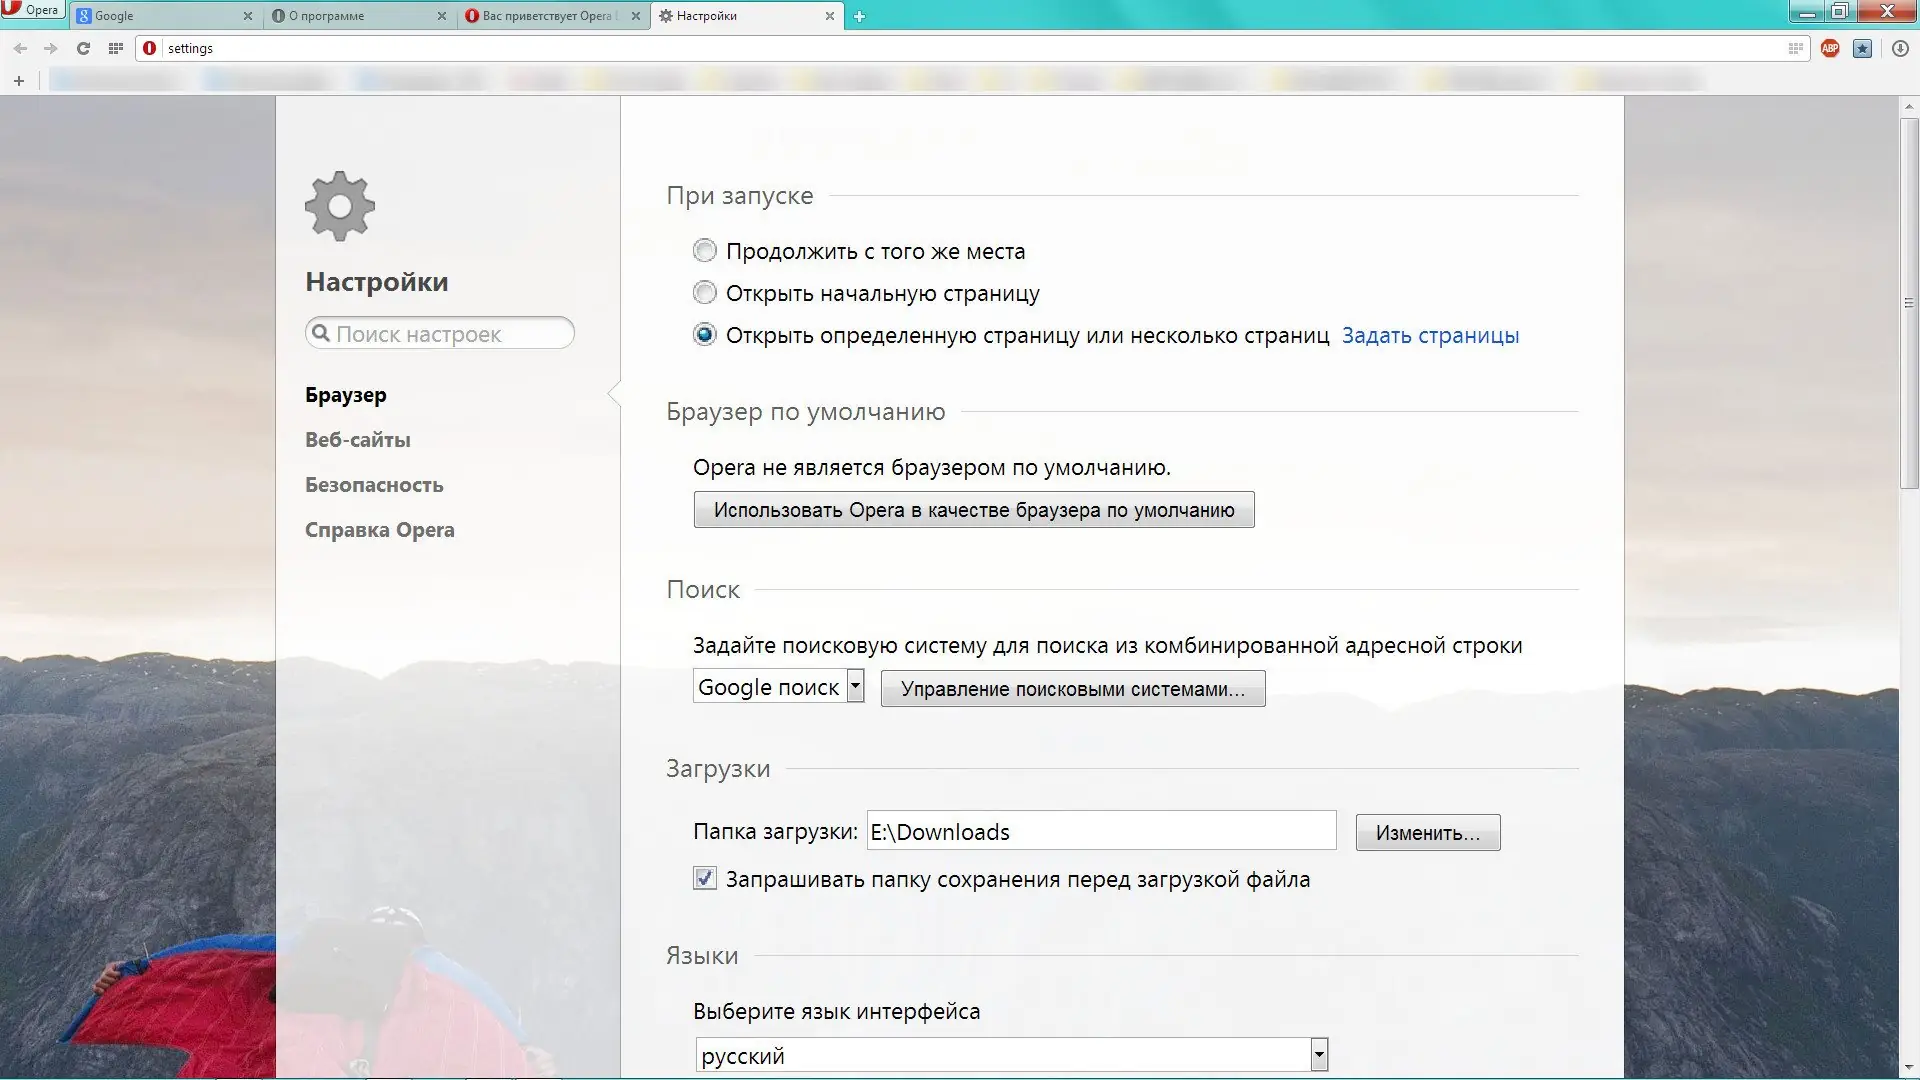Screen dimensions: 1920x1080
Task: Click the blue star bookmarks extension icon
Action: click(x=1862, y=48)
